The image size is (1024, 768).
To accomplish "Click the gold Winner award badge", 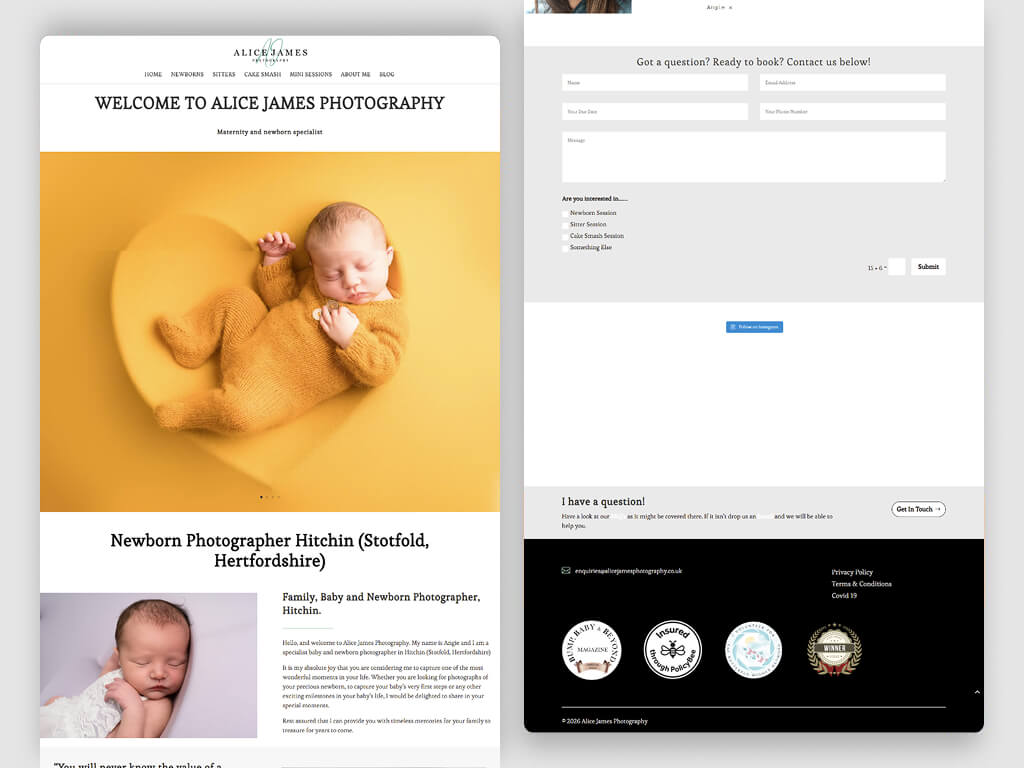I will (x=834, y=650).
